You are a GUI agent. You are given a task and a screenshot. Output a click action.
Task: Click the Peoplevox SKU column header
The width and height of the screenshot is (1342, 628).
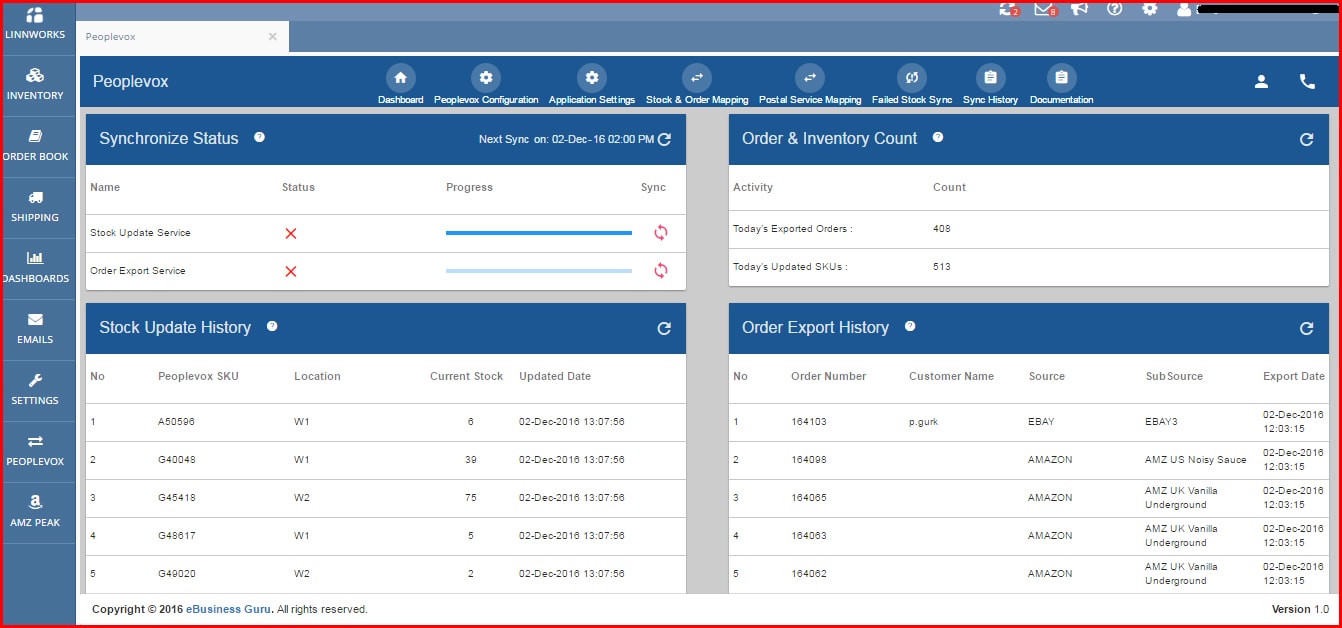(x=198, y=377)
